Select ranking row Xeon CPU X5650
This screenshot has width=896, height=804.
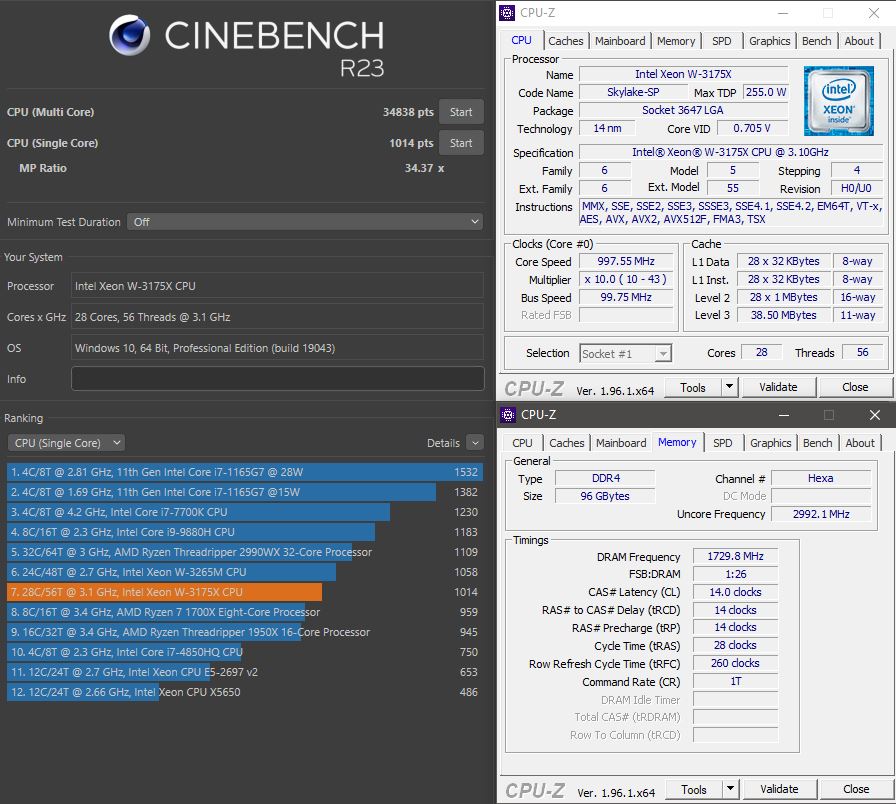[245, 692]
